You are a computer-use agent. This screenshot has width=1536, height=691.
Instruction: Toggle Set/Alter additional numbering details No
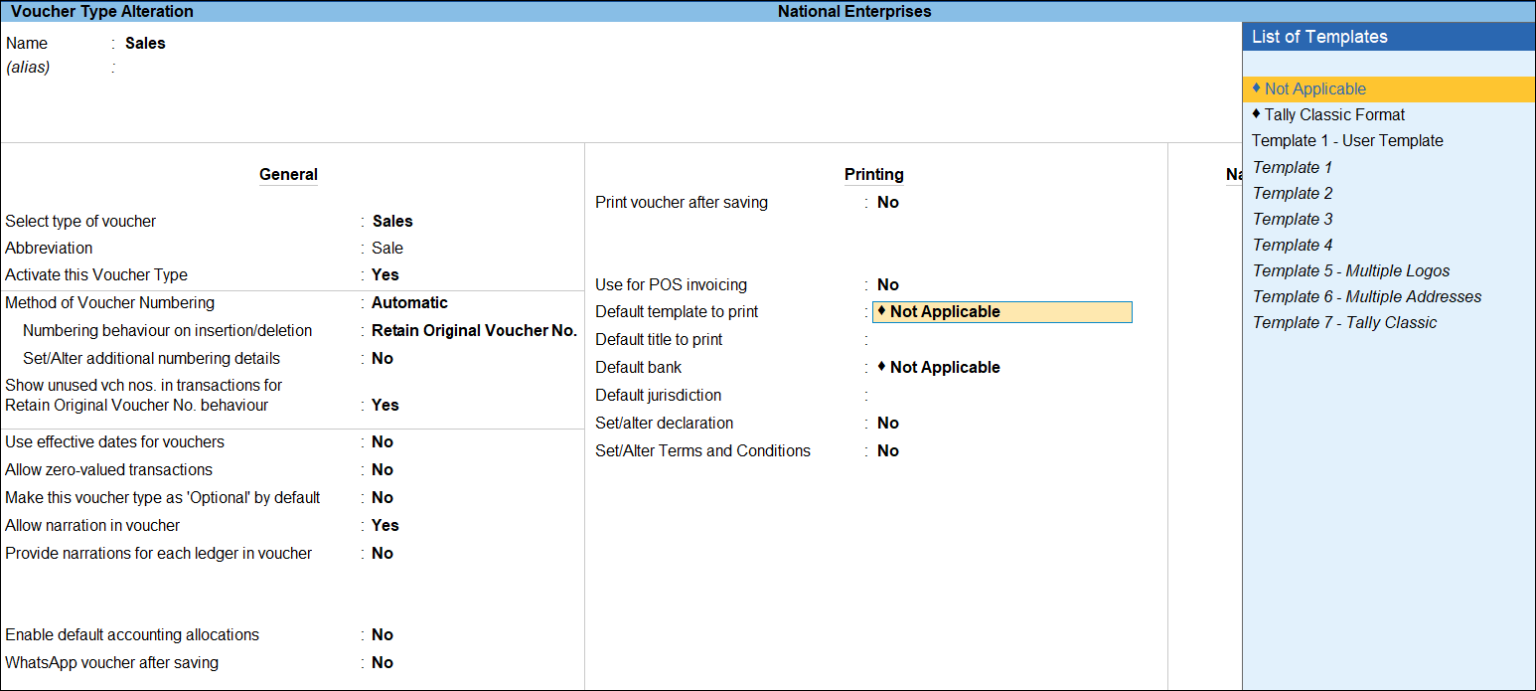pyautogui.click(x=382, y=359)
